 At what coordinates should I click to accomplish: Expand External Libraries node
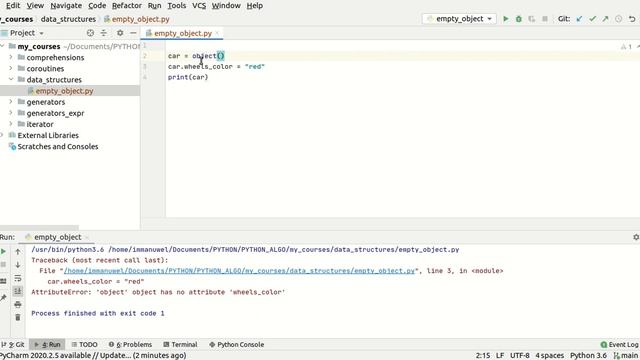[x=2, y=135]
